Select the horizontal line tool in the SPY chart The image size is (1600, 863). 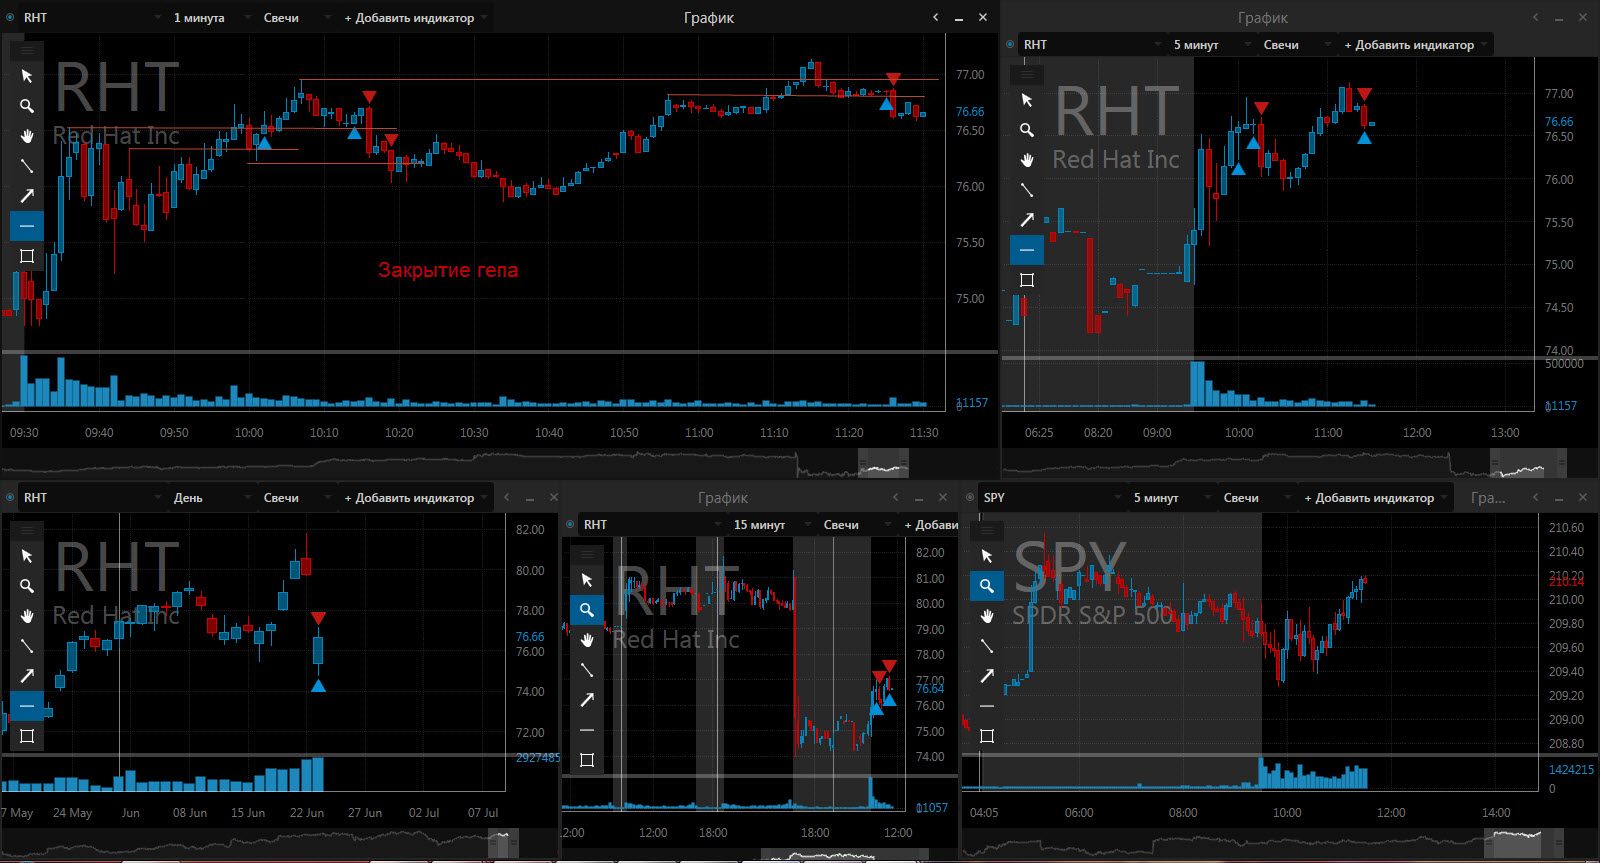pos(987,706)
